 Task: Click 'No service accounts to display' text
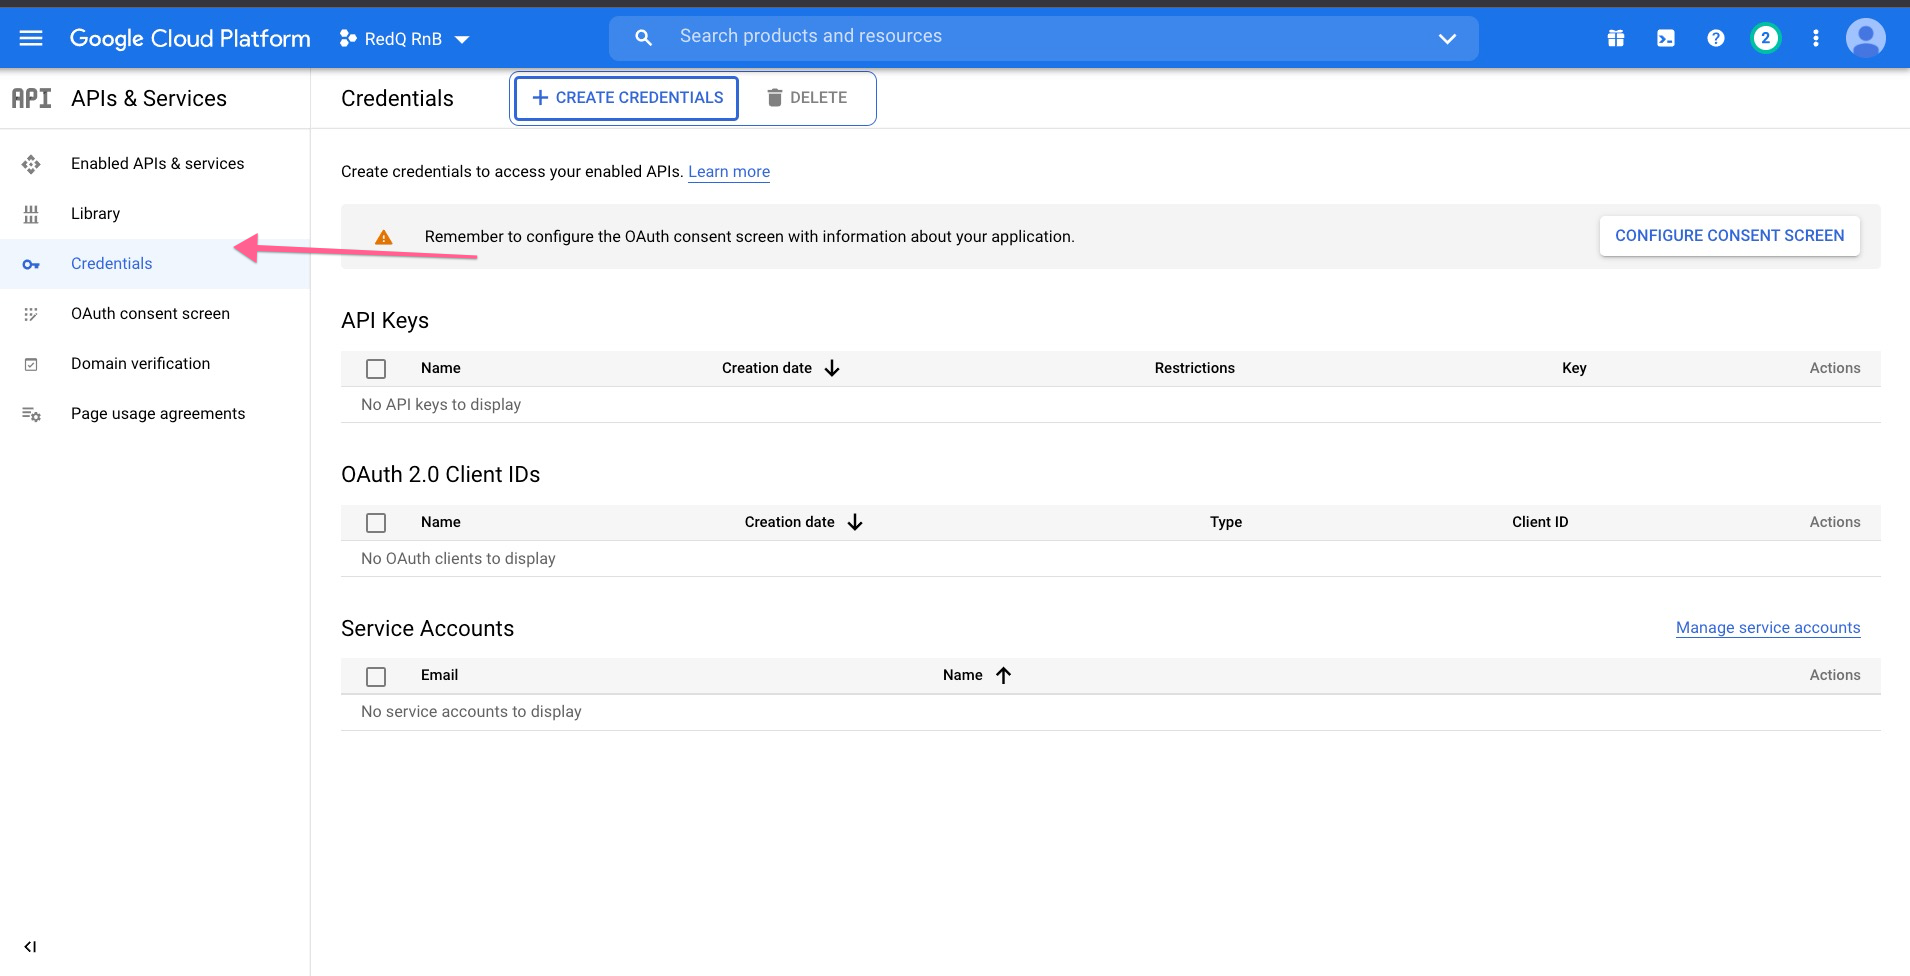(471, 712)
